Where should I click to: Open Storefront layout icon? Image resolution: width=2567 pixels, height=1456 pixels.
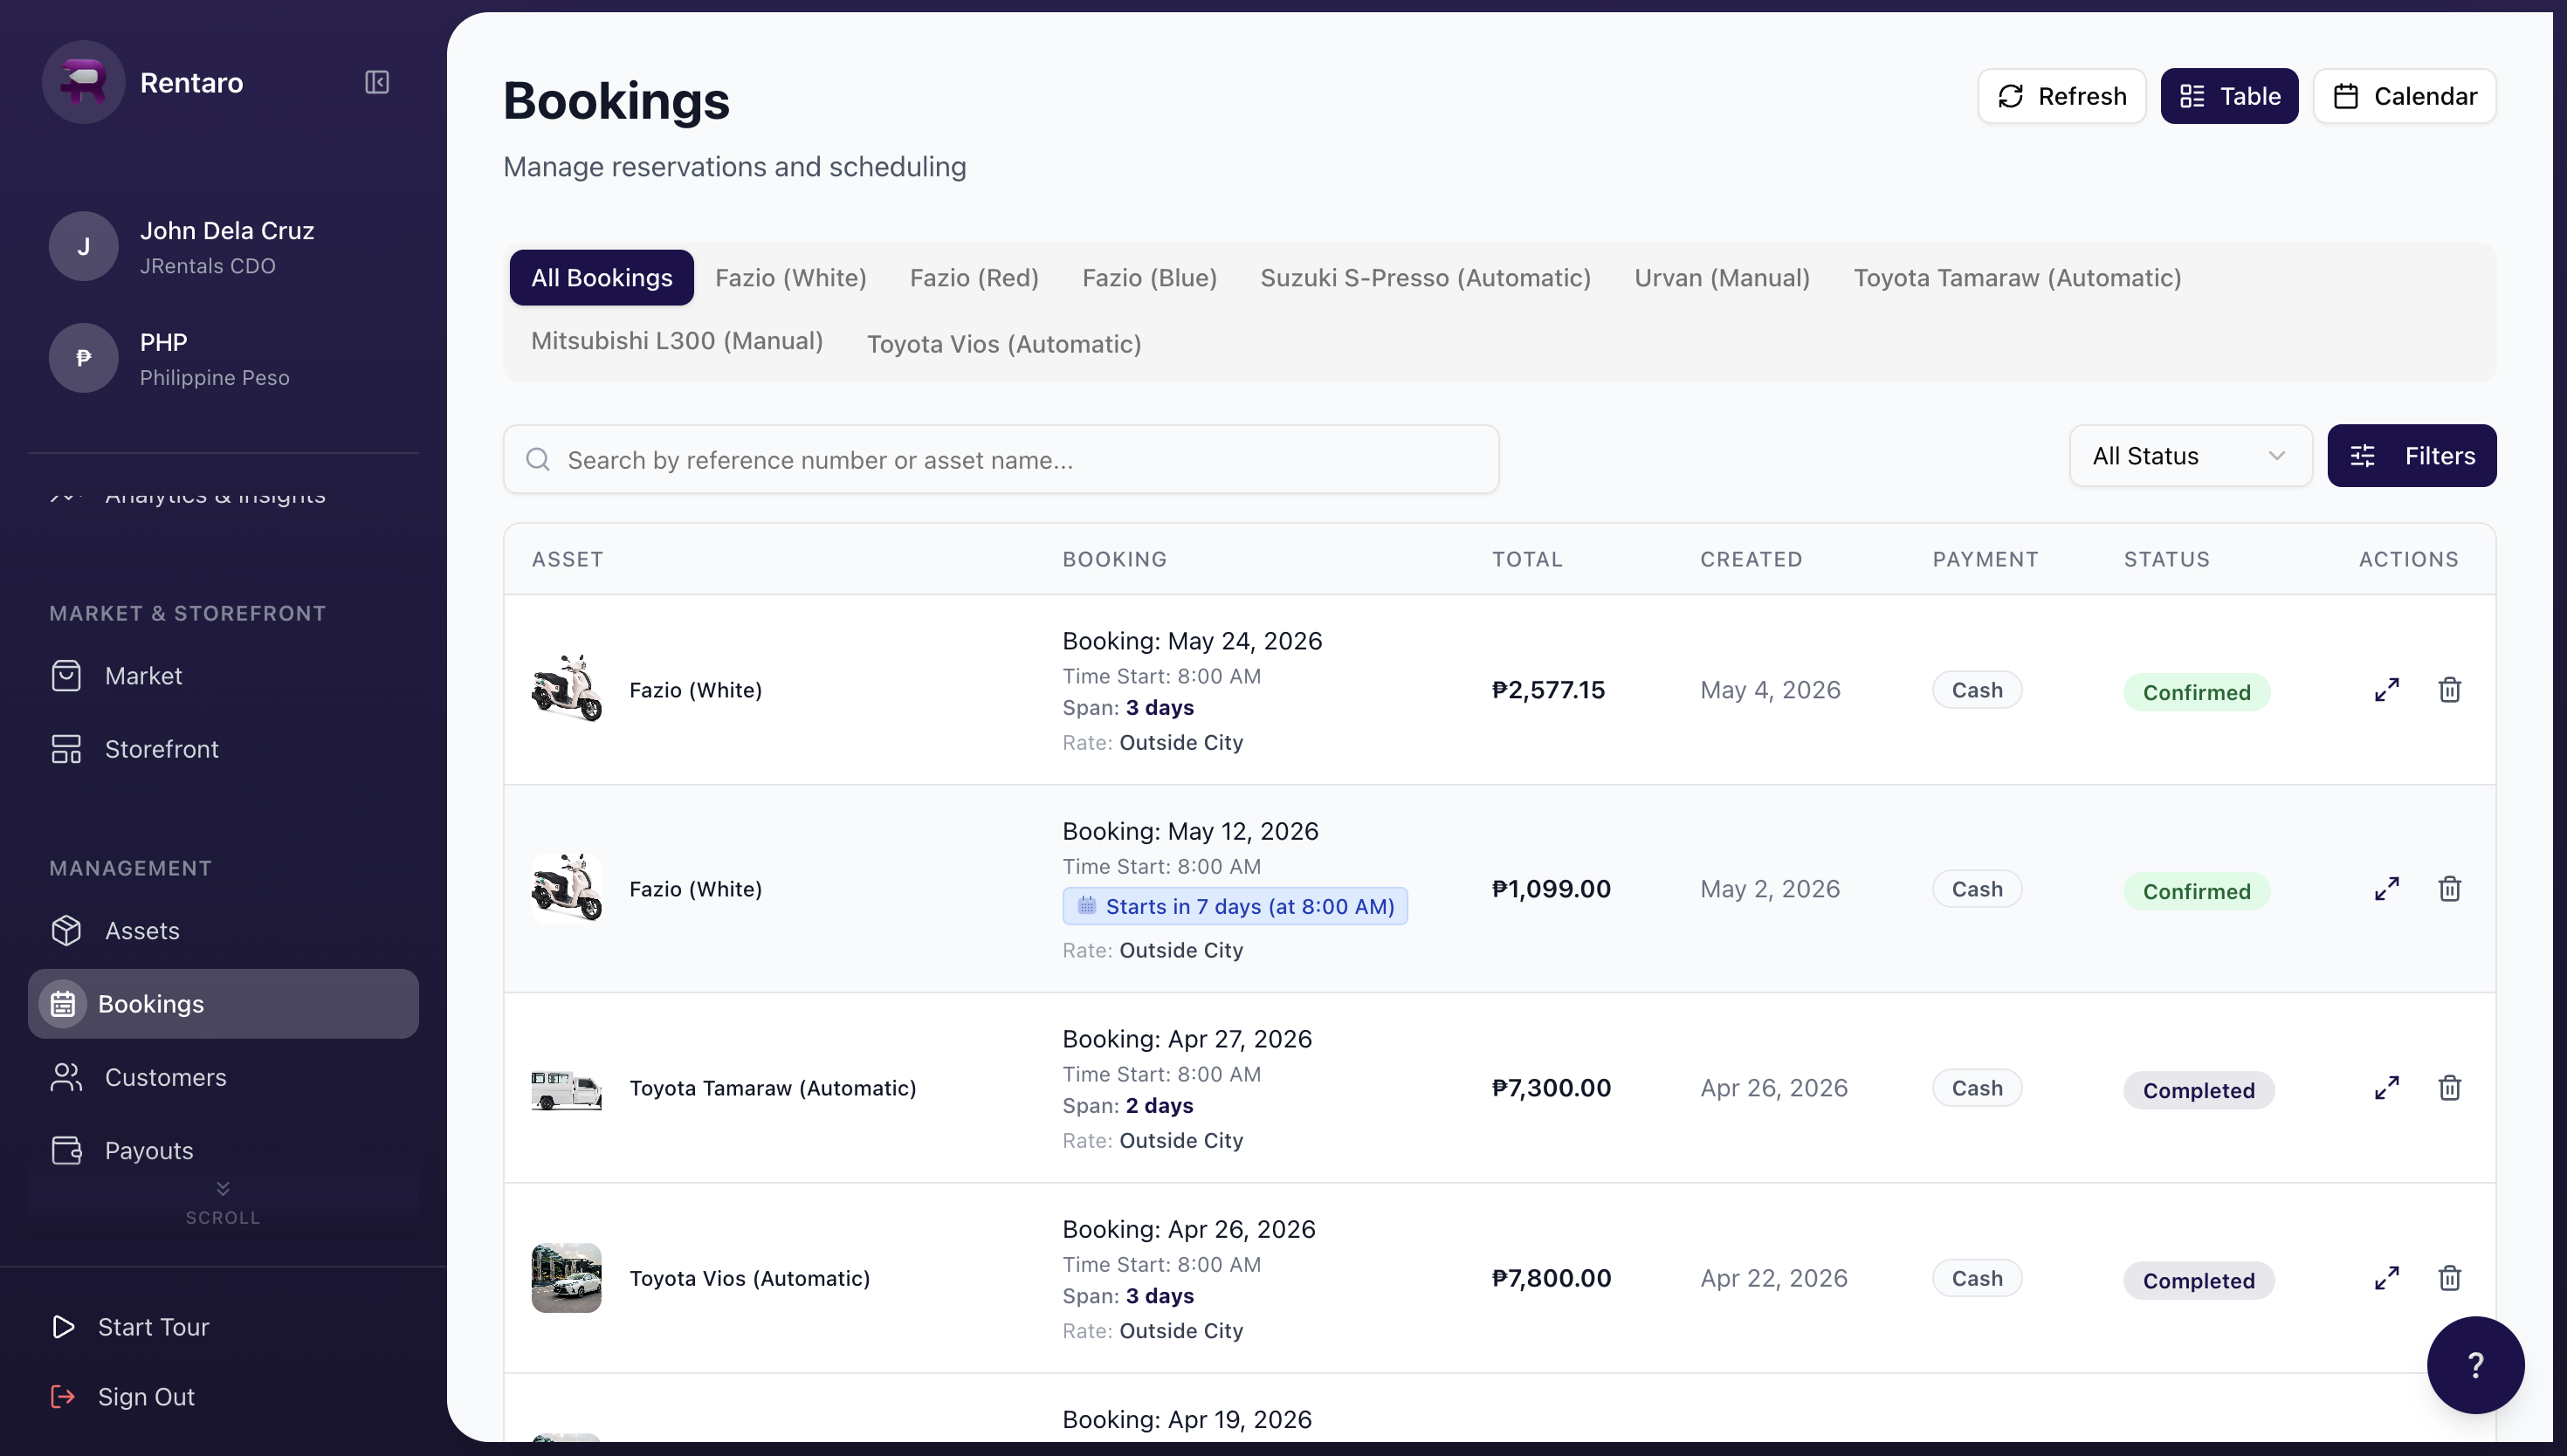pos(66,749)
